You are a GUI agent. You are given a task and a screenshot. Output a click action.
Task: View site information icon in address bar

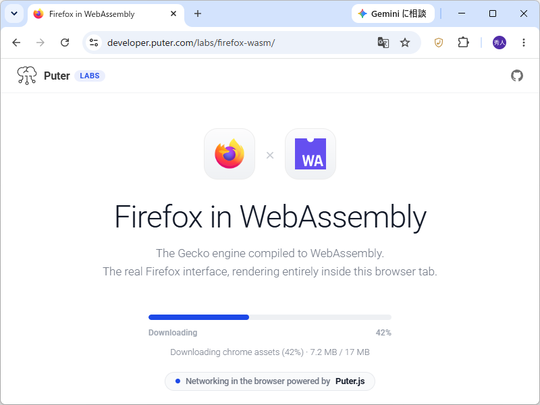click(94, 43)
